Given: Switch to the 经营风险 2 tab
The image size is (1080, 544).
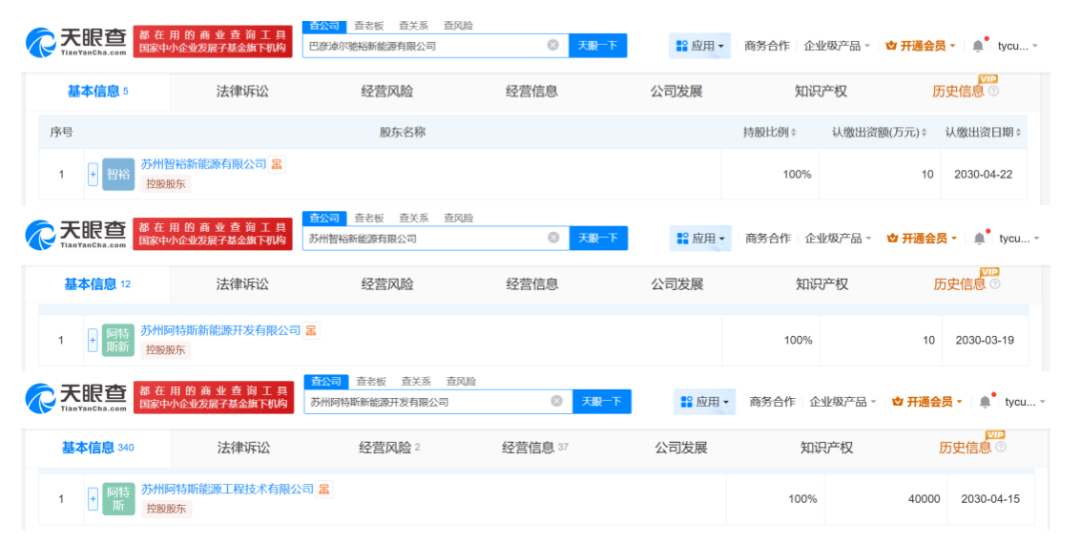Looking at the screenshot, I should [389, 448].
